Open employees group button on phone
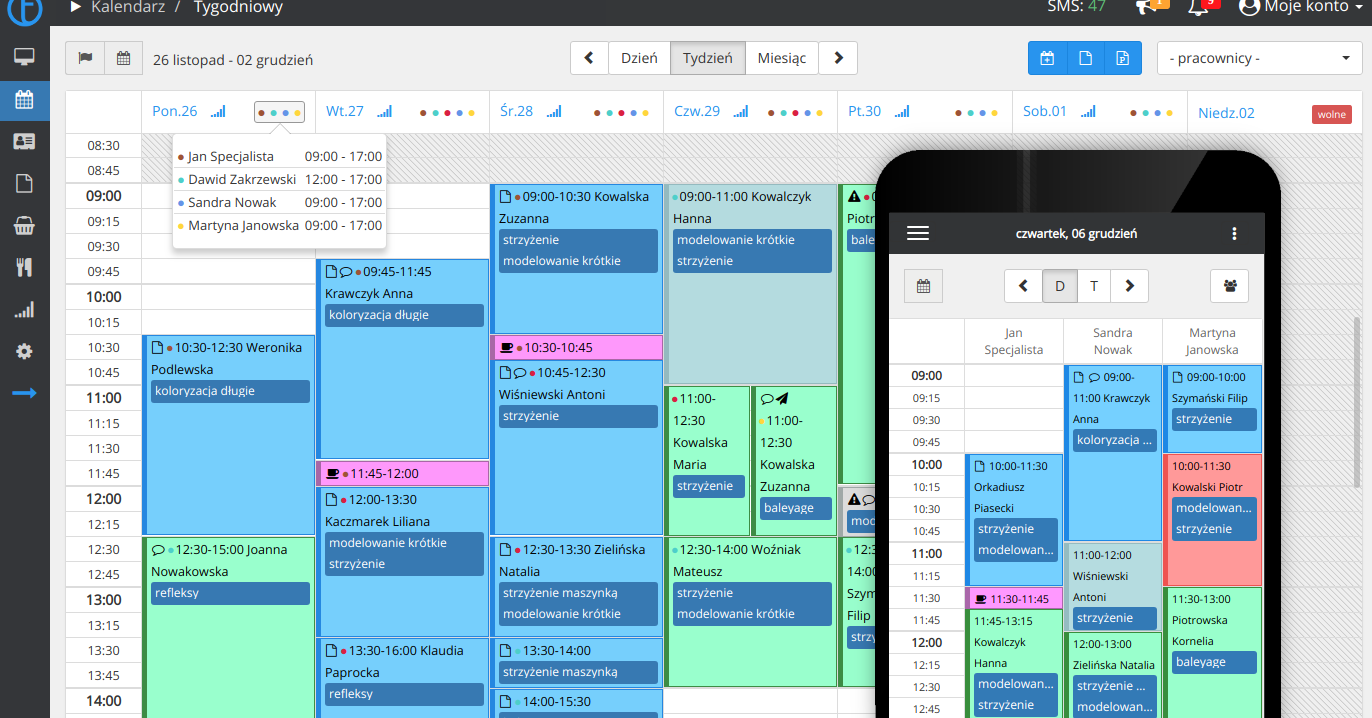 point(1229,286)
